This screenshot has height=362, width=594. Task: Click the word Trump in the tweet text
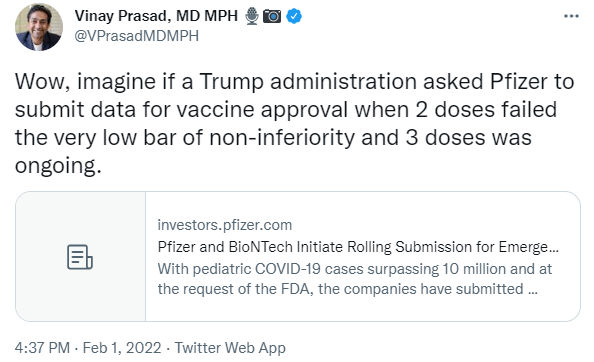pos(231,81)
